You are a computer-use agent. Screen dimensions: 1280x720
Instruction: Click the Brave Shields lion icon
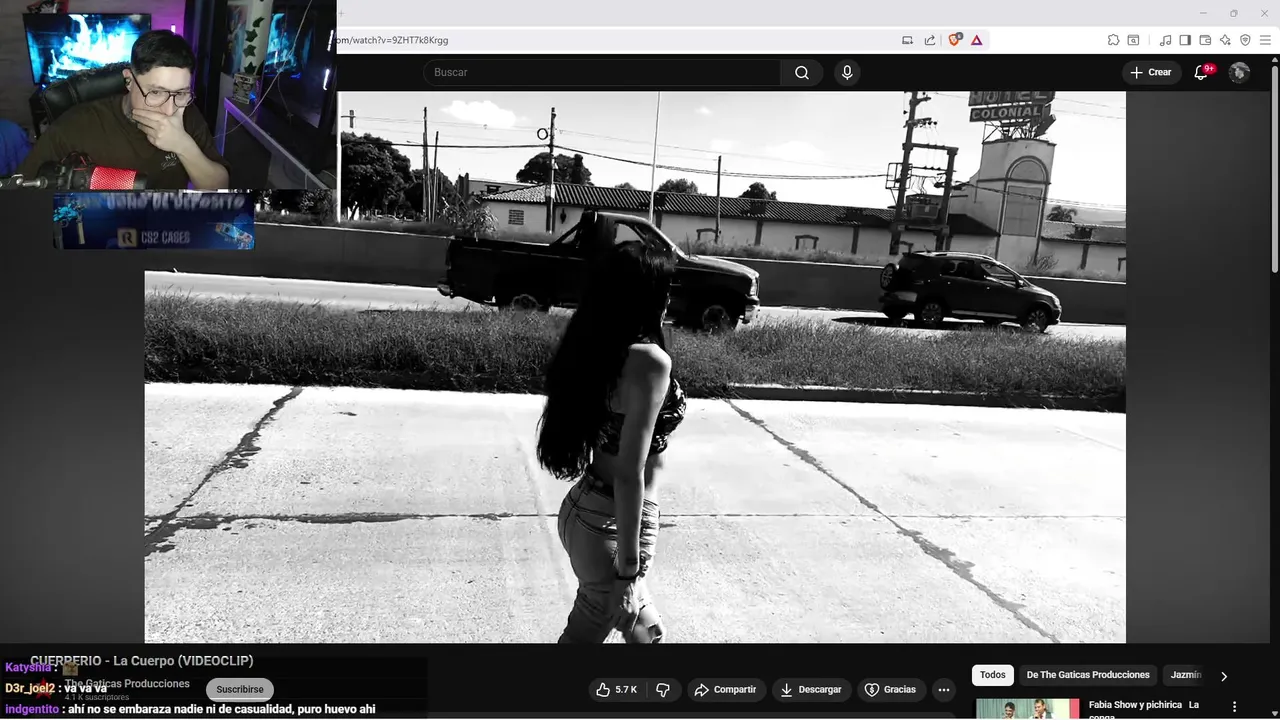pyautogui.click(x=955, y=40)
